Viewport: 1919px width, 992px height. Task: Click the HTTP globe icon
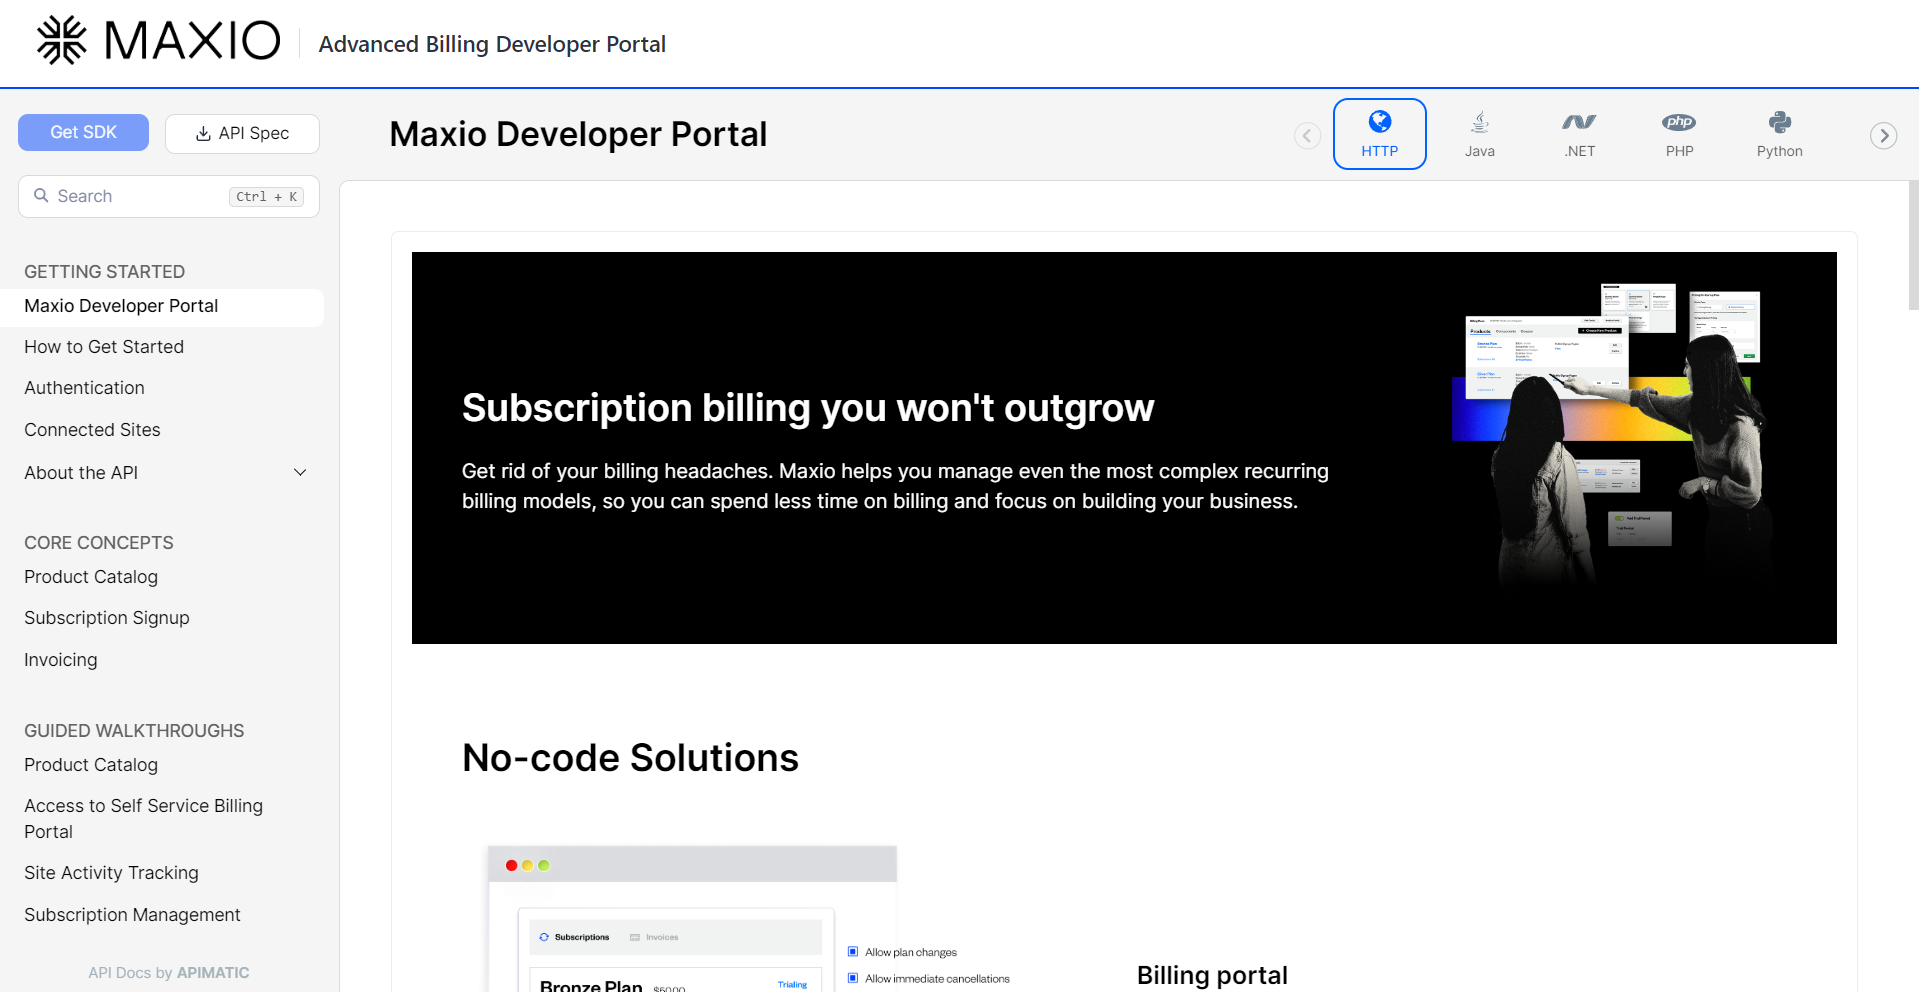(x=1379, y=121)
